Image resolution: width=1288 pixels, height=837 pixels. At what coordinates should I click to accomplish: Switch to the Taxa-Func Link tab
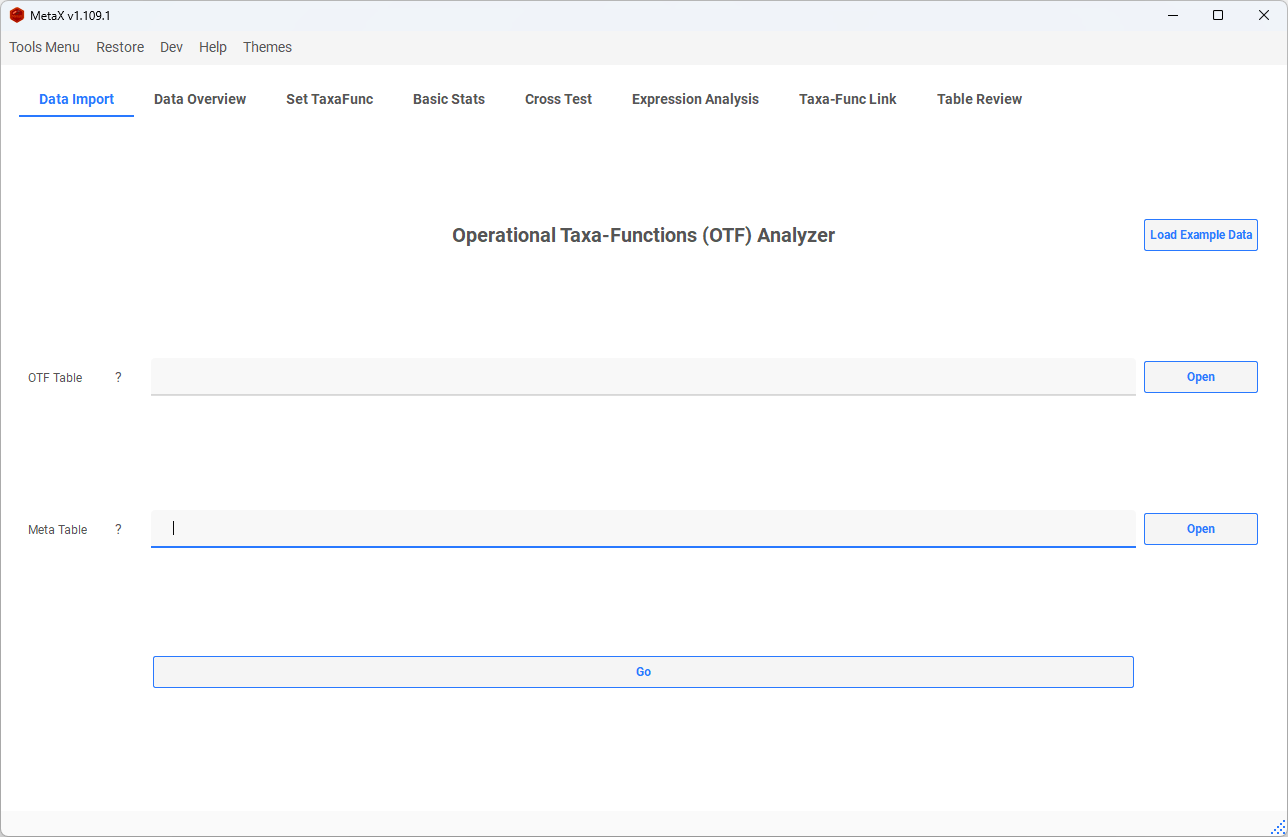click(x=848, y=99)
